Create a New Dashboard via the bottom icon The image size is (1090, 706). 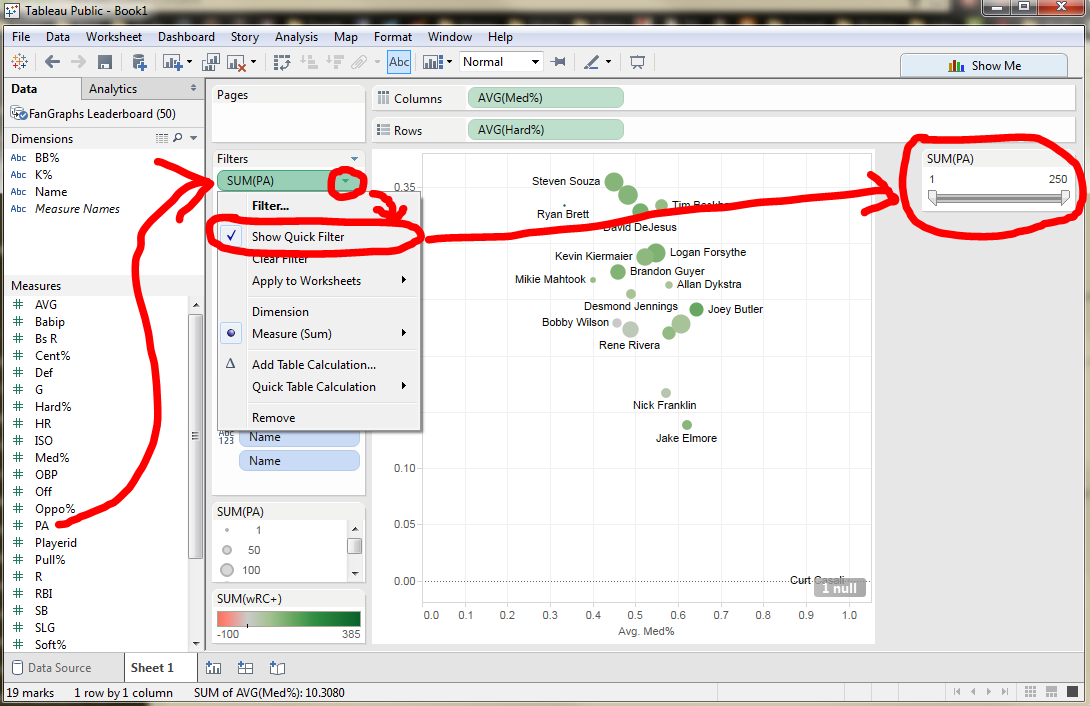[246, 668]
